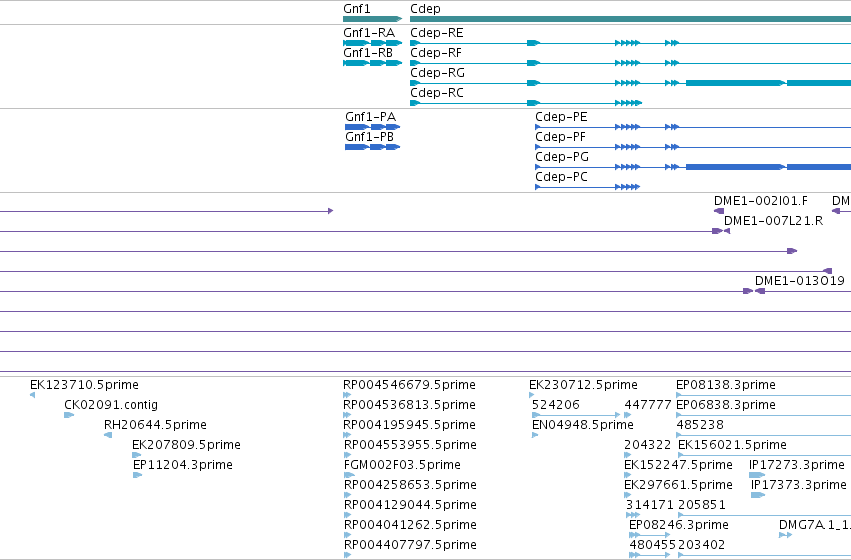Click the RP004258653.5prime label
The width and height of the screenshot is (851, 560).
pyautogui.click(x=410, y=485)
